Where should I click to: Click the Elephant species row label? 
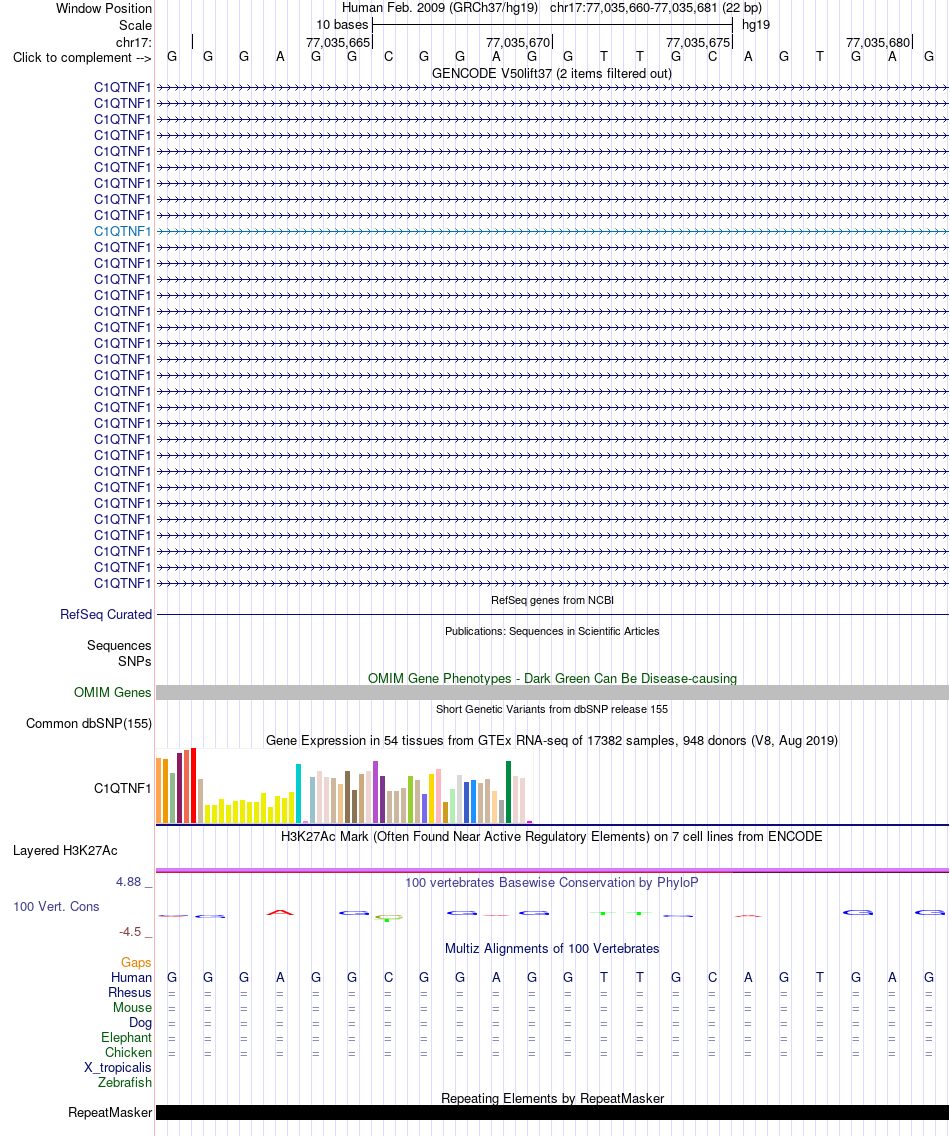pos(126,1037)
